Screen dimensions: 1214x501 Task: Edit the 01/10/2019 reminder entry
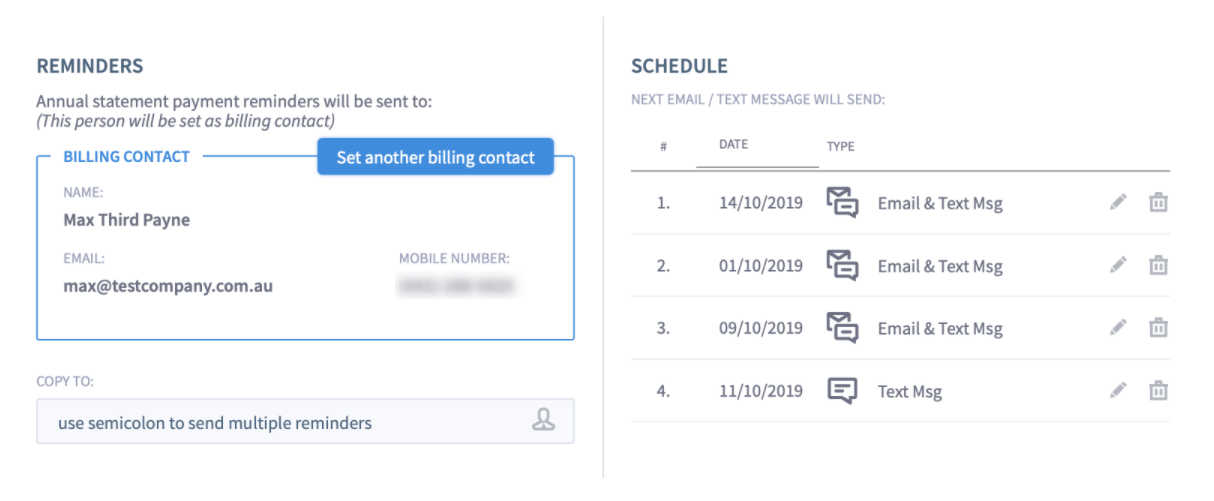pos(1118,265)
